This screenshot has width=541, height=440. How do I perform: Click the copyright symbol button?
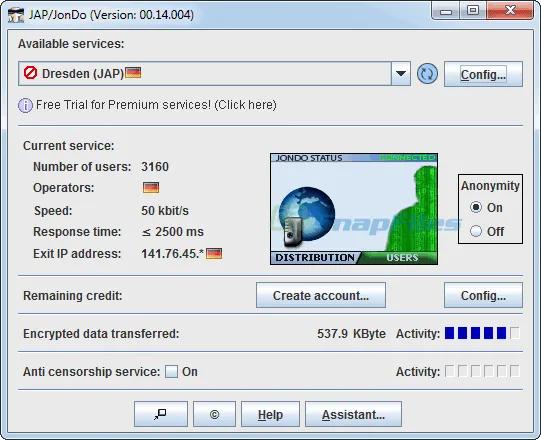pyautogui.click(x=214, y=414)
